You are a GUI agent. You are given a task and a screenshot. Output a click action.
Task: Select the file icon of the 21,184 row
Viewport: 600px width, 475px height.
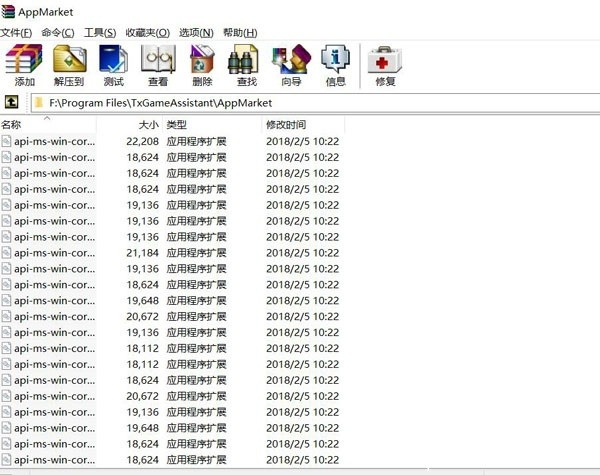pos(6,253)
